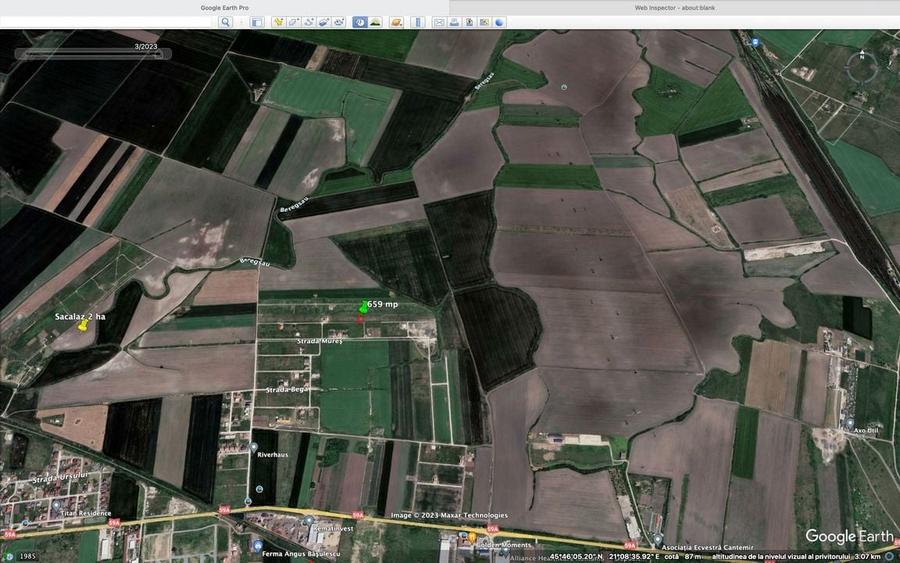Click the Print icon in toolbar
This screenshot has height=563, width=900.
coord(454,22)
